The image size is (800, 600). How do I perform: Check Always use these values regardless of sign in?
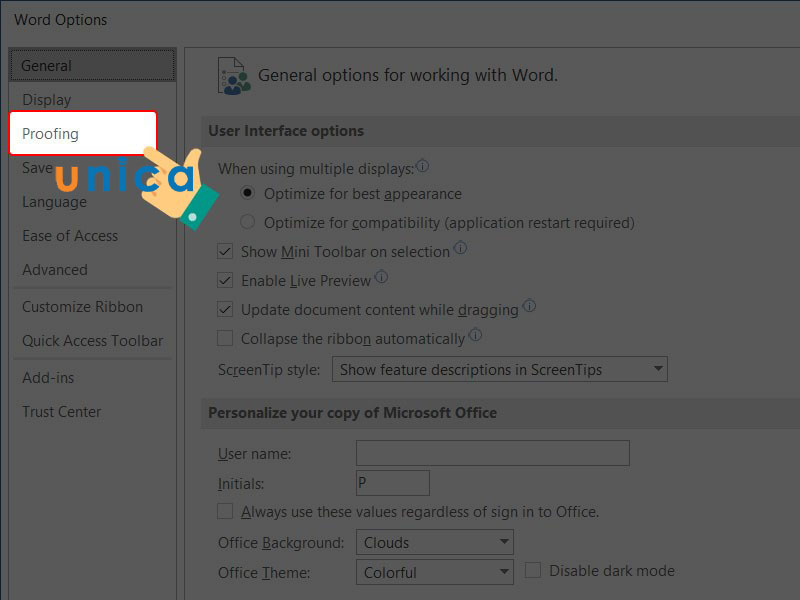225,511
